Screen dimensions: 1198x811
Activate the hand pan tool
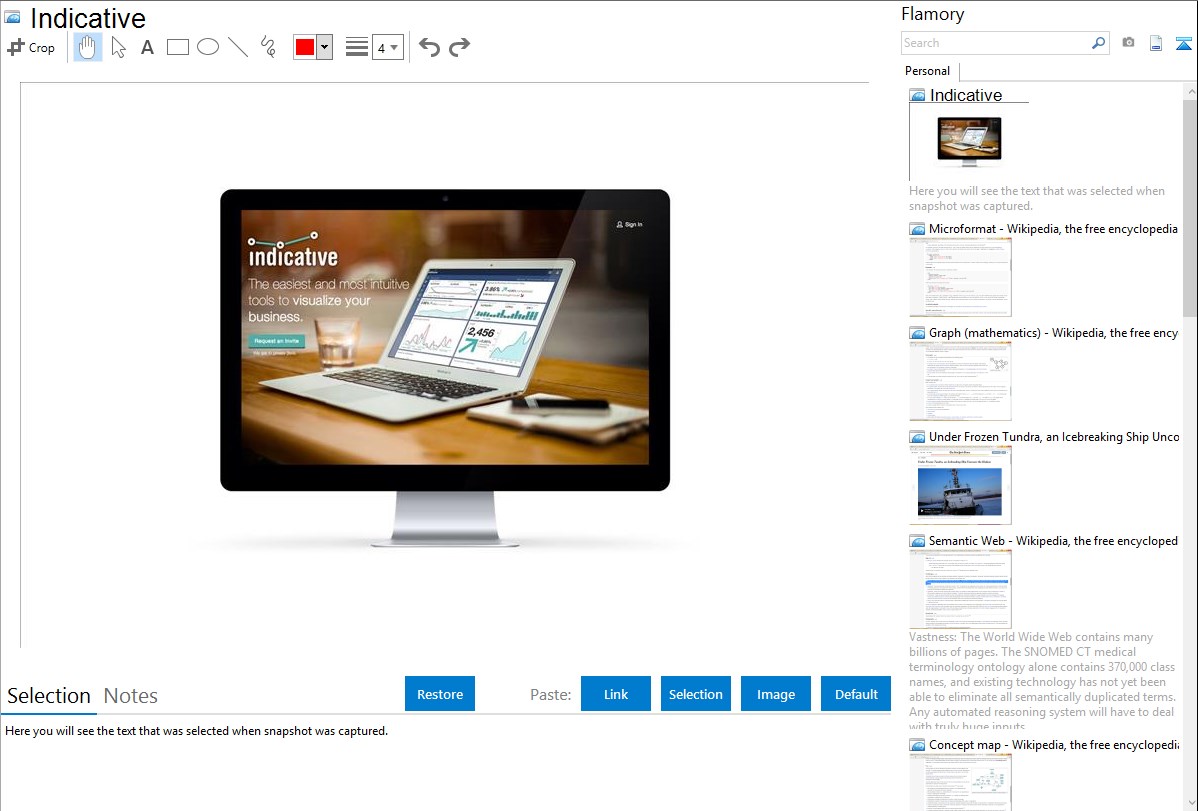click(87, 47)
